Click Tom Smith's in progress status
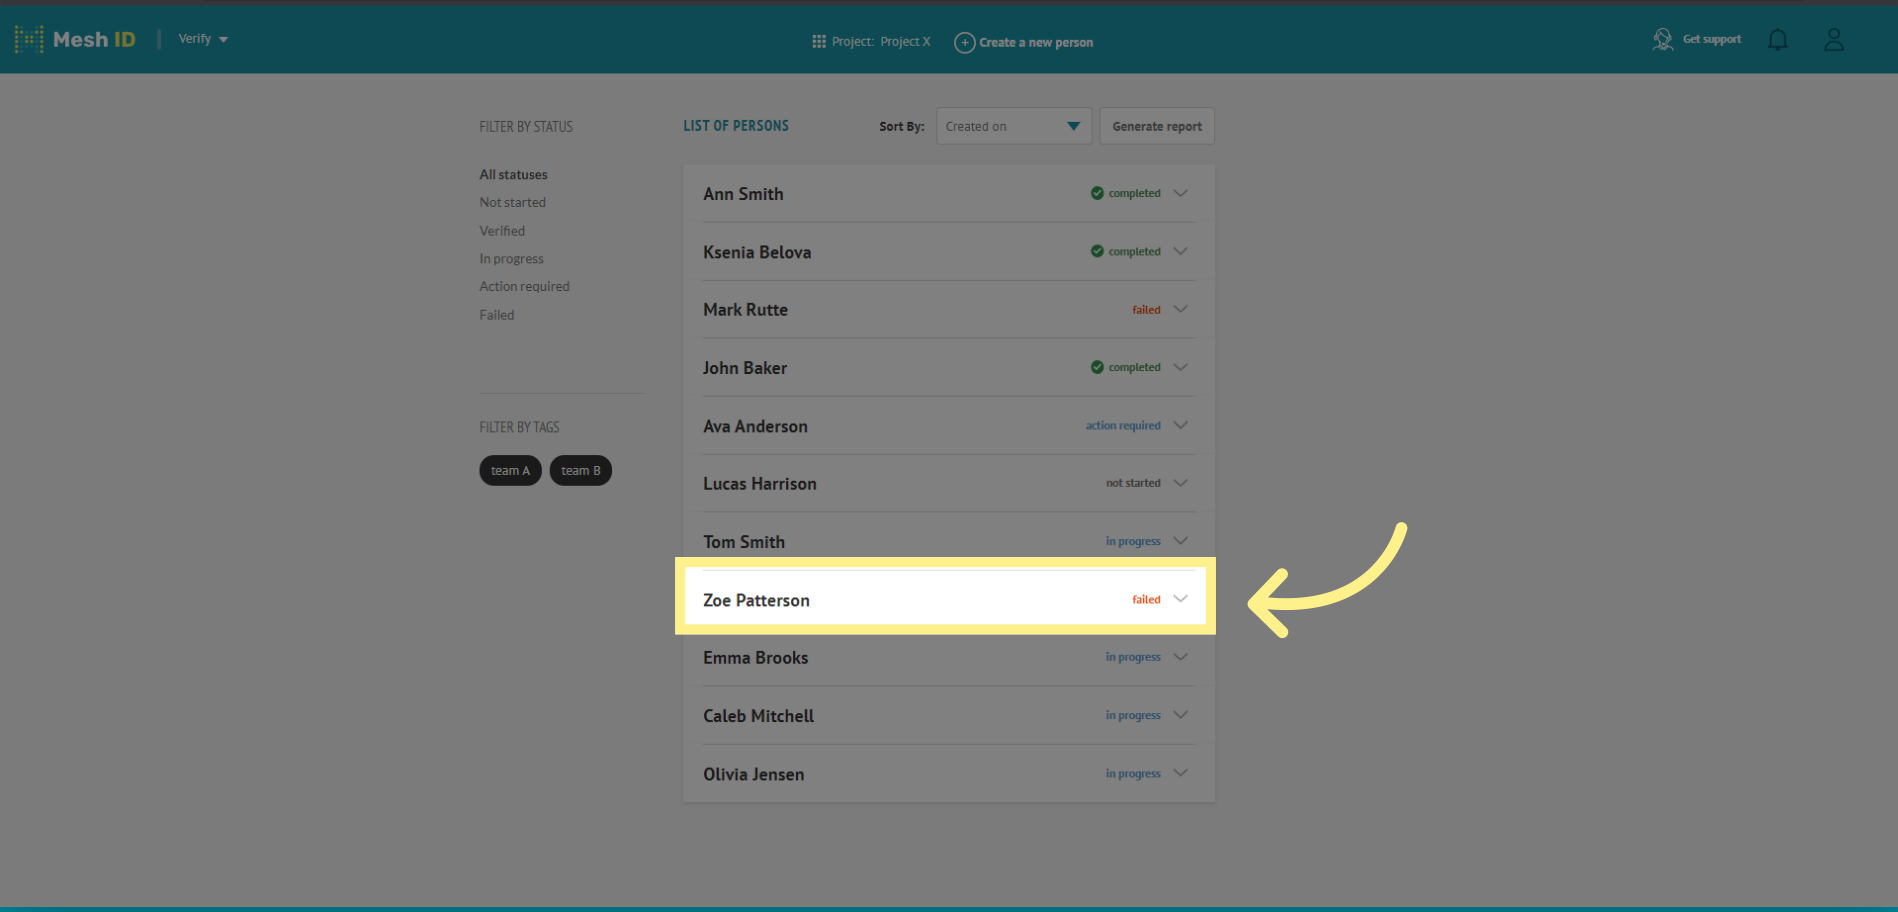1898x912 pixels. point(1132,541)
